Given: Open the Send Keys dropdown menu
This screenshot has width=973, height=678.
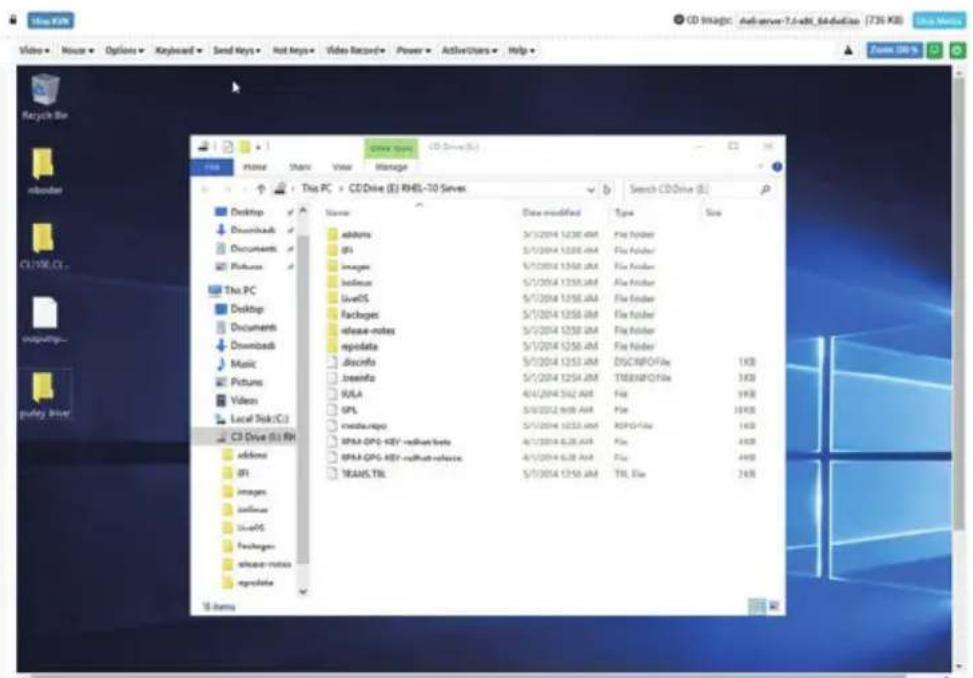Looking at the screenshot, I should pos(236,50).
